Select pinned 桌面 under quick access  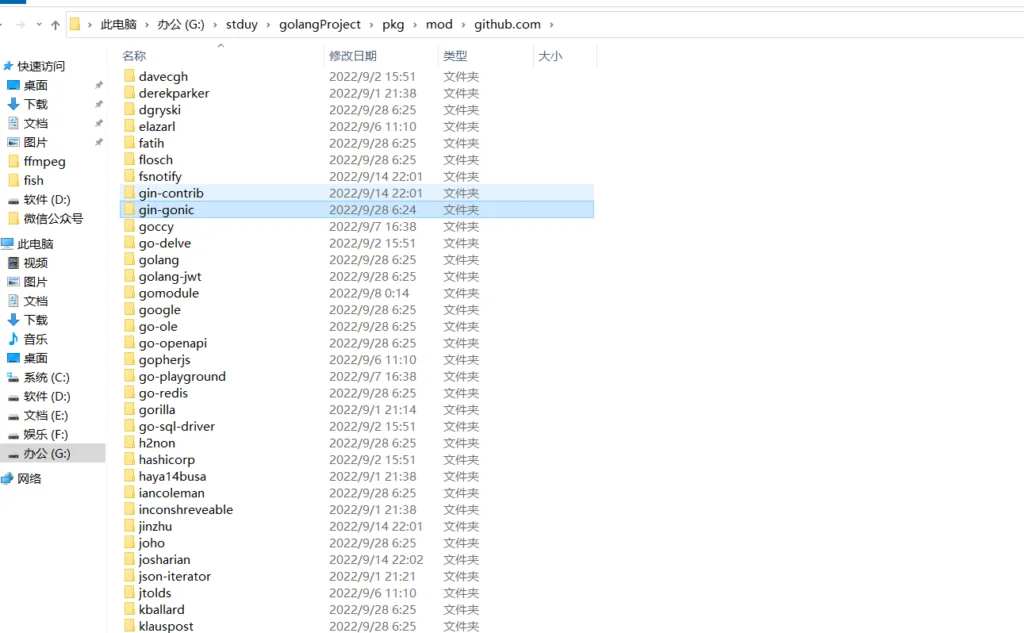[x=35, y=86]
